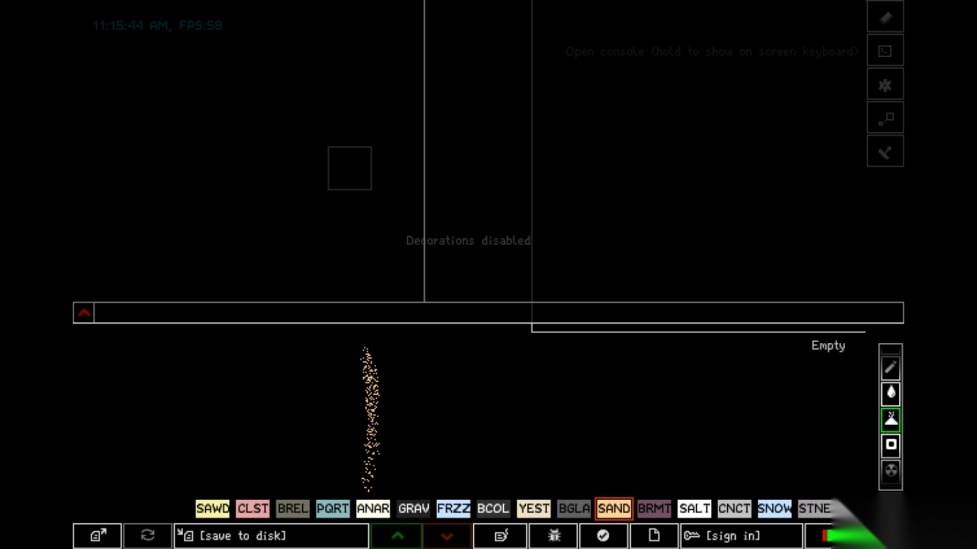
Task: Click the save to disk button
Action: [x=271, y=536]
